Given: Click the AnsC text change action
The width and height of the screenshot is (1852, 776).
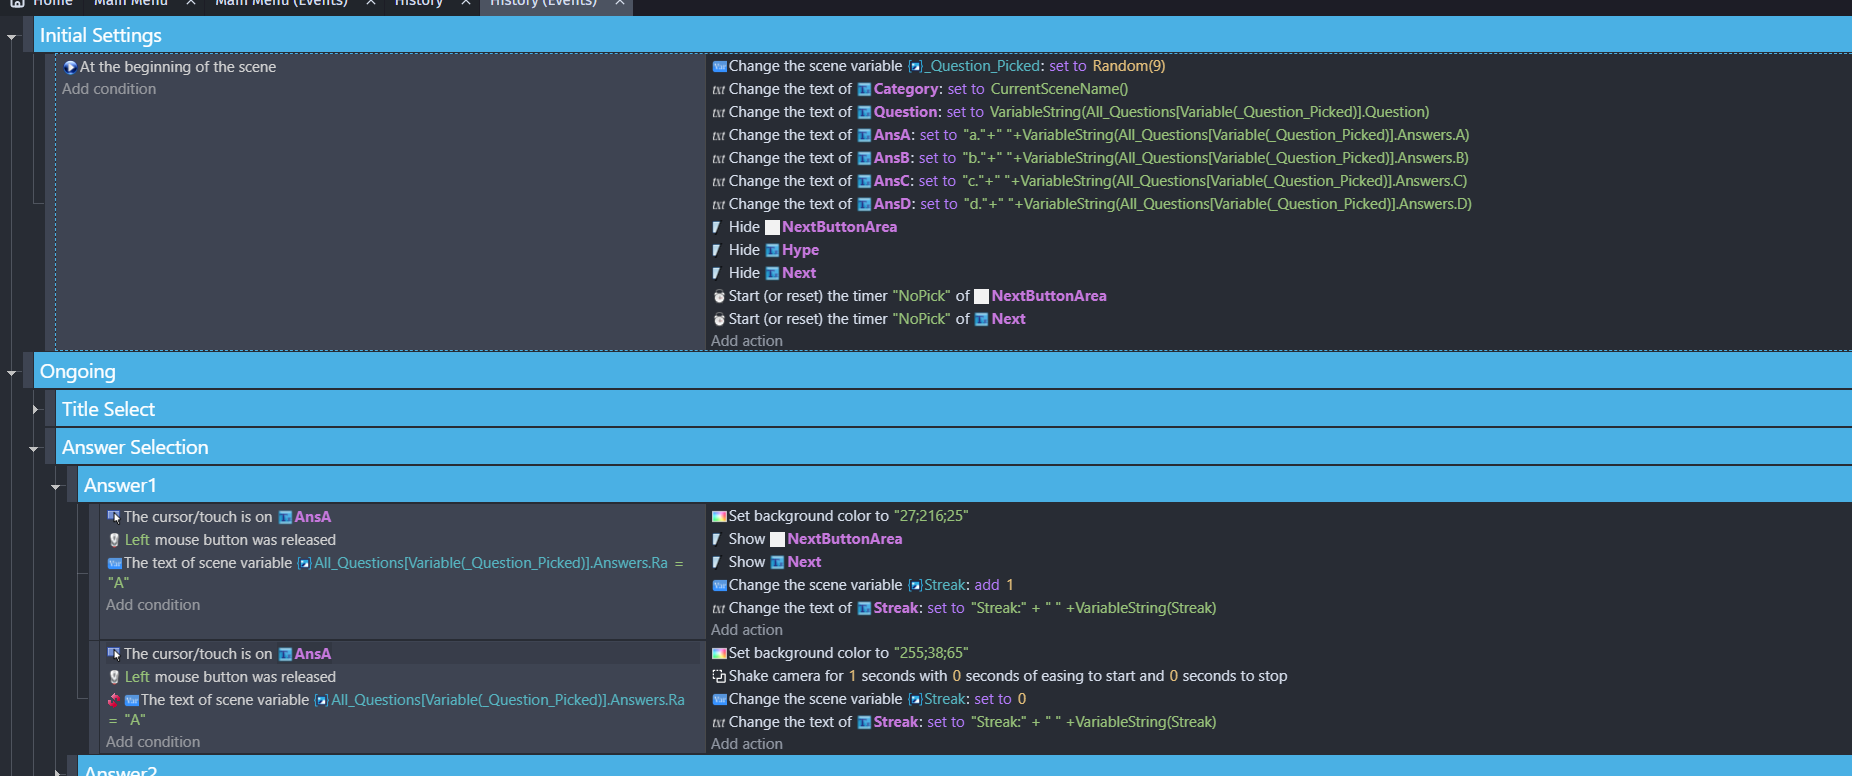Looking at the screenshot, I should (1089, 181).
